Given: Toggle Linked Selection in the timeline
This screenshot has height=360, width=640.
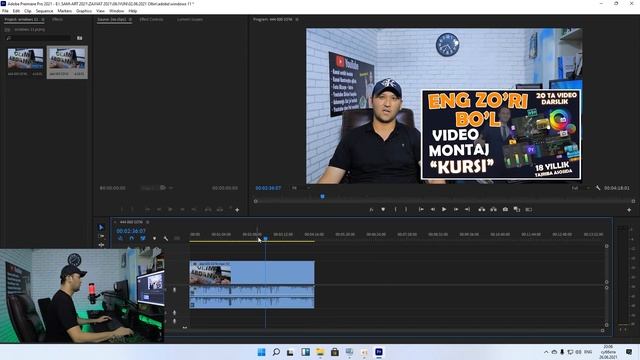Looking at the screenshot, I should pyautogui.click(x=143, y=238).
